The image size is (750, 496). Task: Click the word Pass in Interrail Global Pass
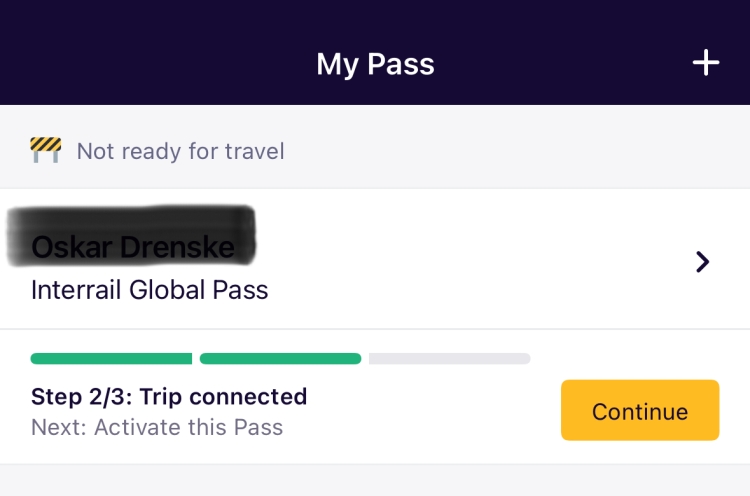click(x=240, y=290)
